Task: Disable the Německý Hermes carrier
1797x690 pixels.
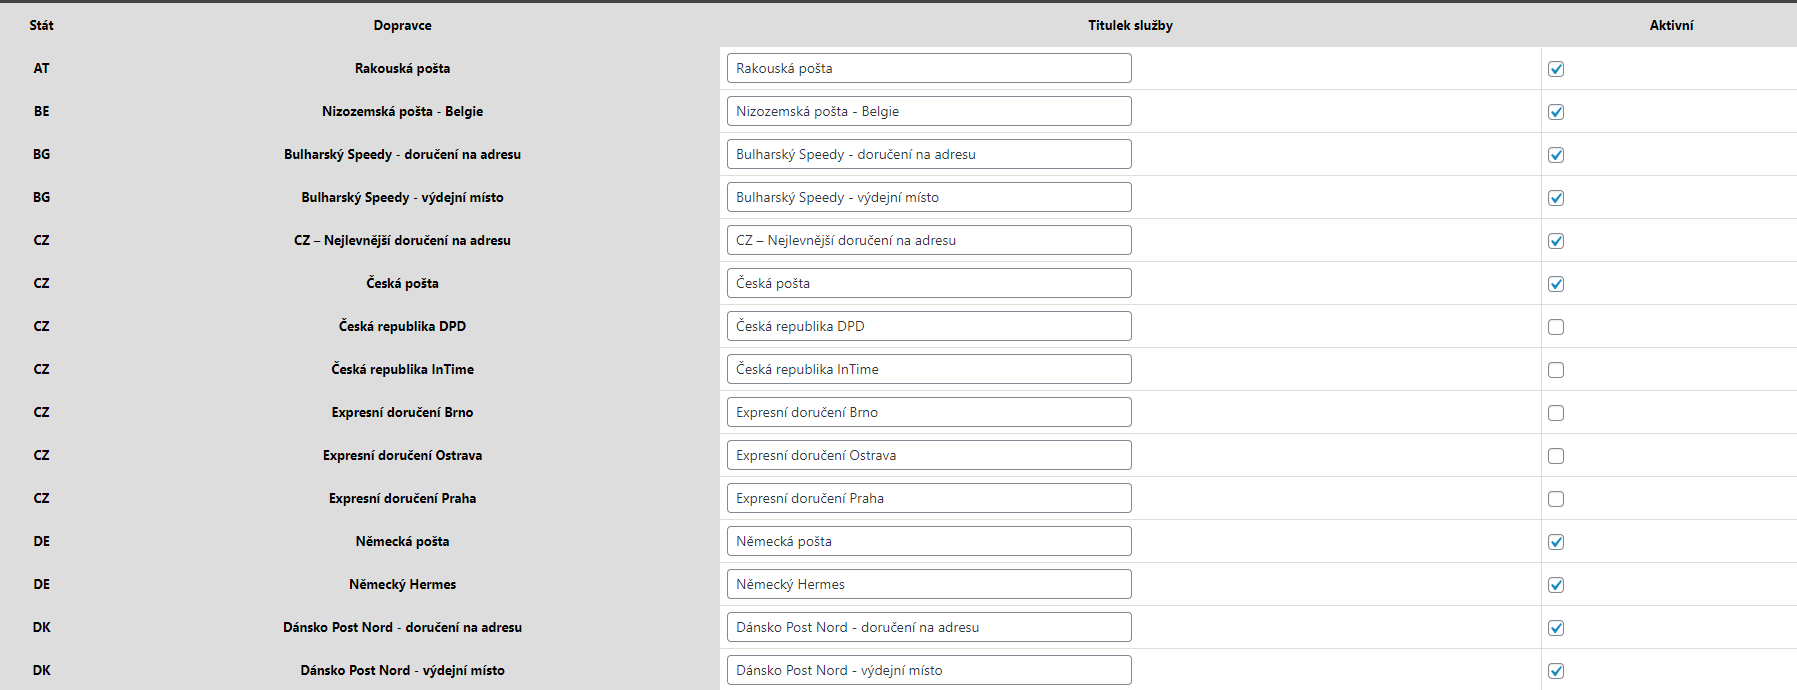Action: pos(1556,585)
